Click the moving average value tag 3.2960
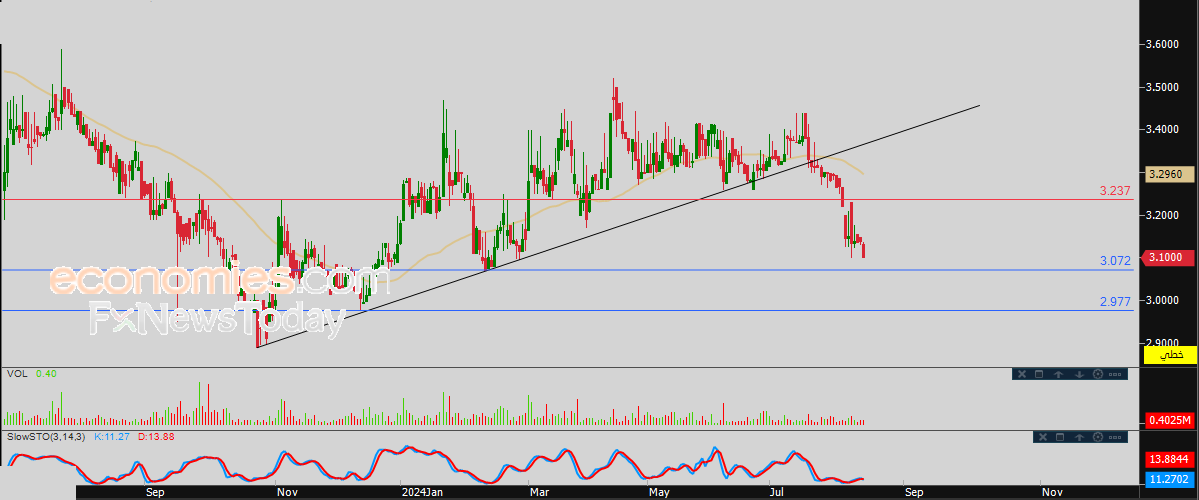Viewport: 1199px width, 500px height. tap(1169, 174)
